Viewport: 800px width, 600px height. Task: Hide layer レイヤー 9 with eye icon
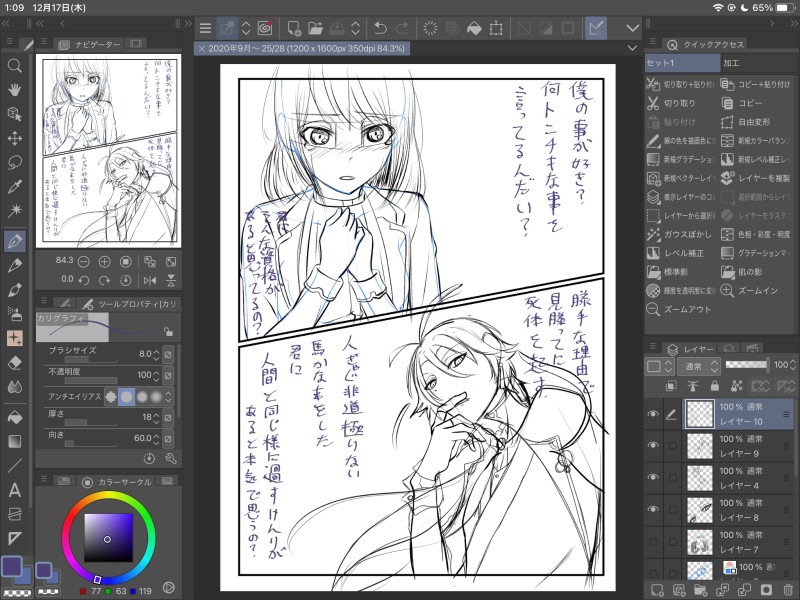coord(653,445)
